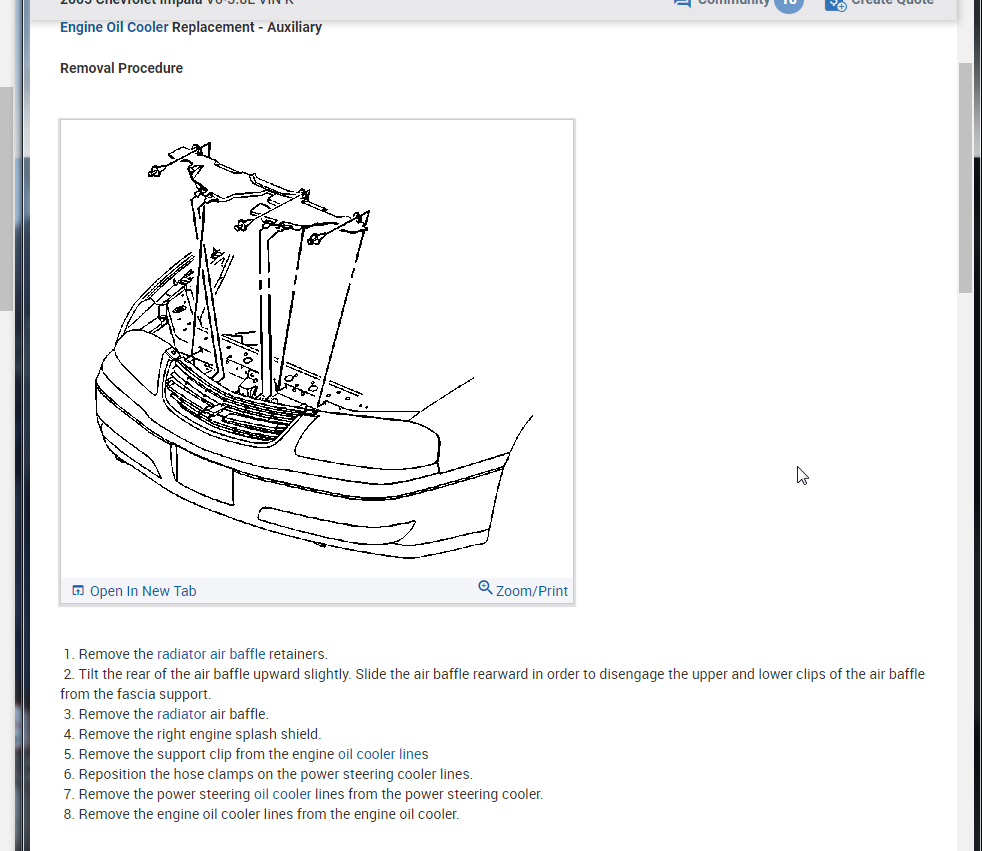
Task: Click the Zoom/Print magnifier icon
Action: pyautogui.click(x=485, y=588)
